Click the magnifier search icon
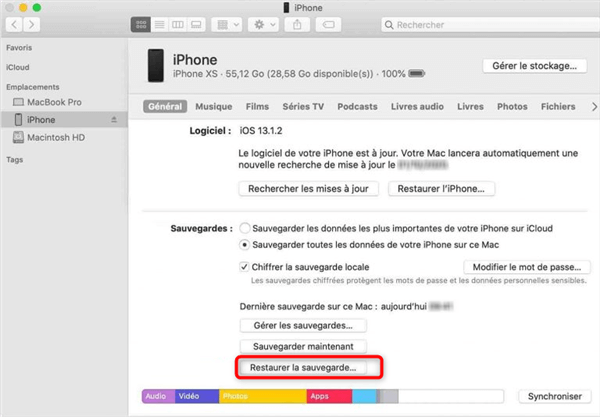This screenshot has width=600, height=417. coord(389,25)
